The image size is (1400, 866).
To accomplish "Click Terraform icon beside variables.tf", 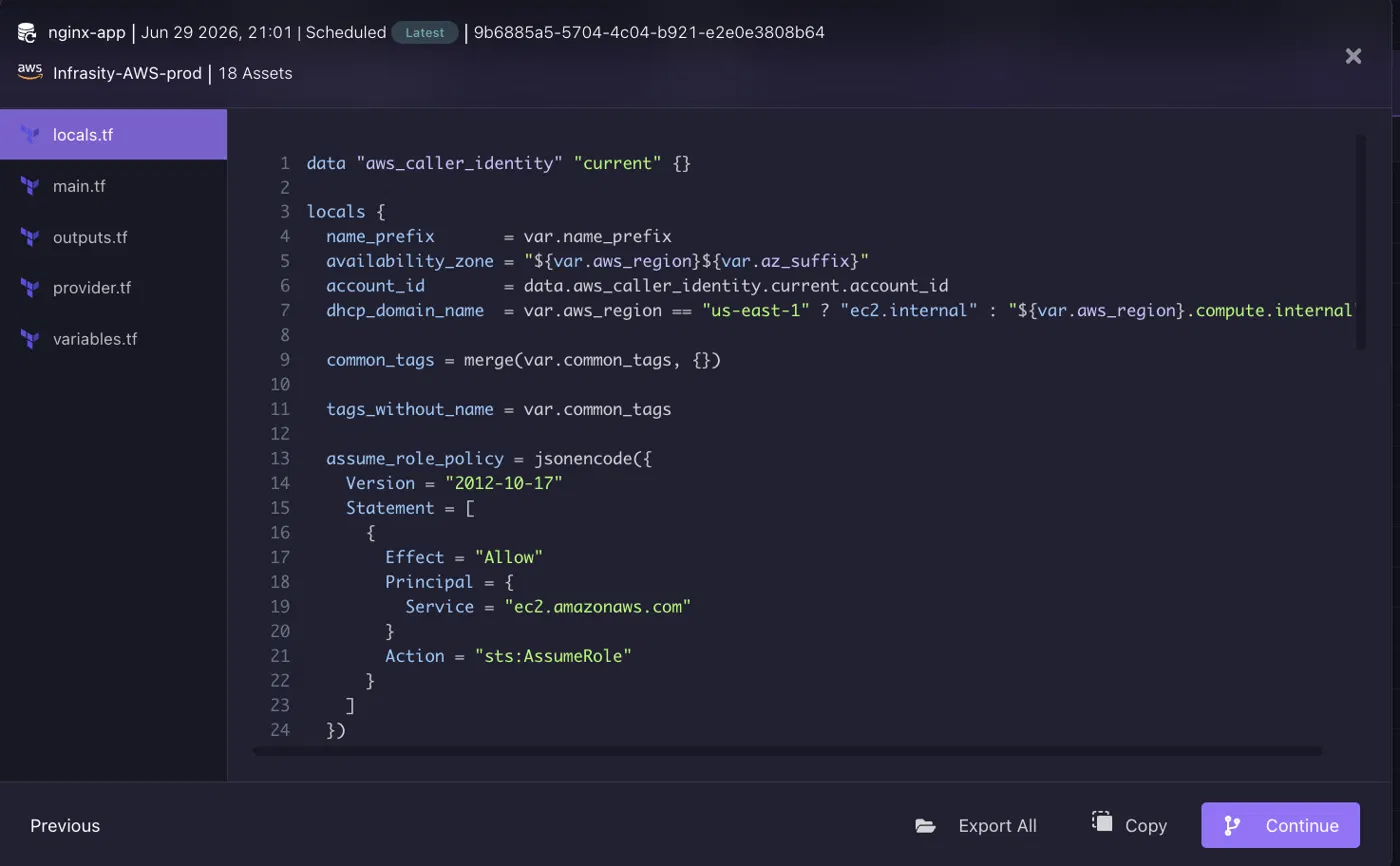I will pyautogui.click(x=30, y=339).
